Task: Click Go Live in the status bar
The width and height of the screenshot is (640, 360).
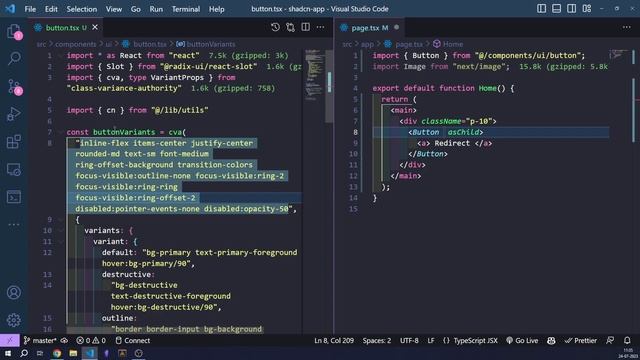Action: click(522, 340)
